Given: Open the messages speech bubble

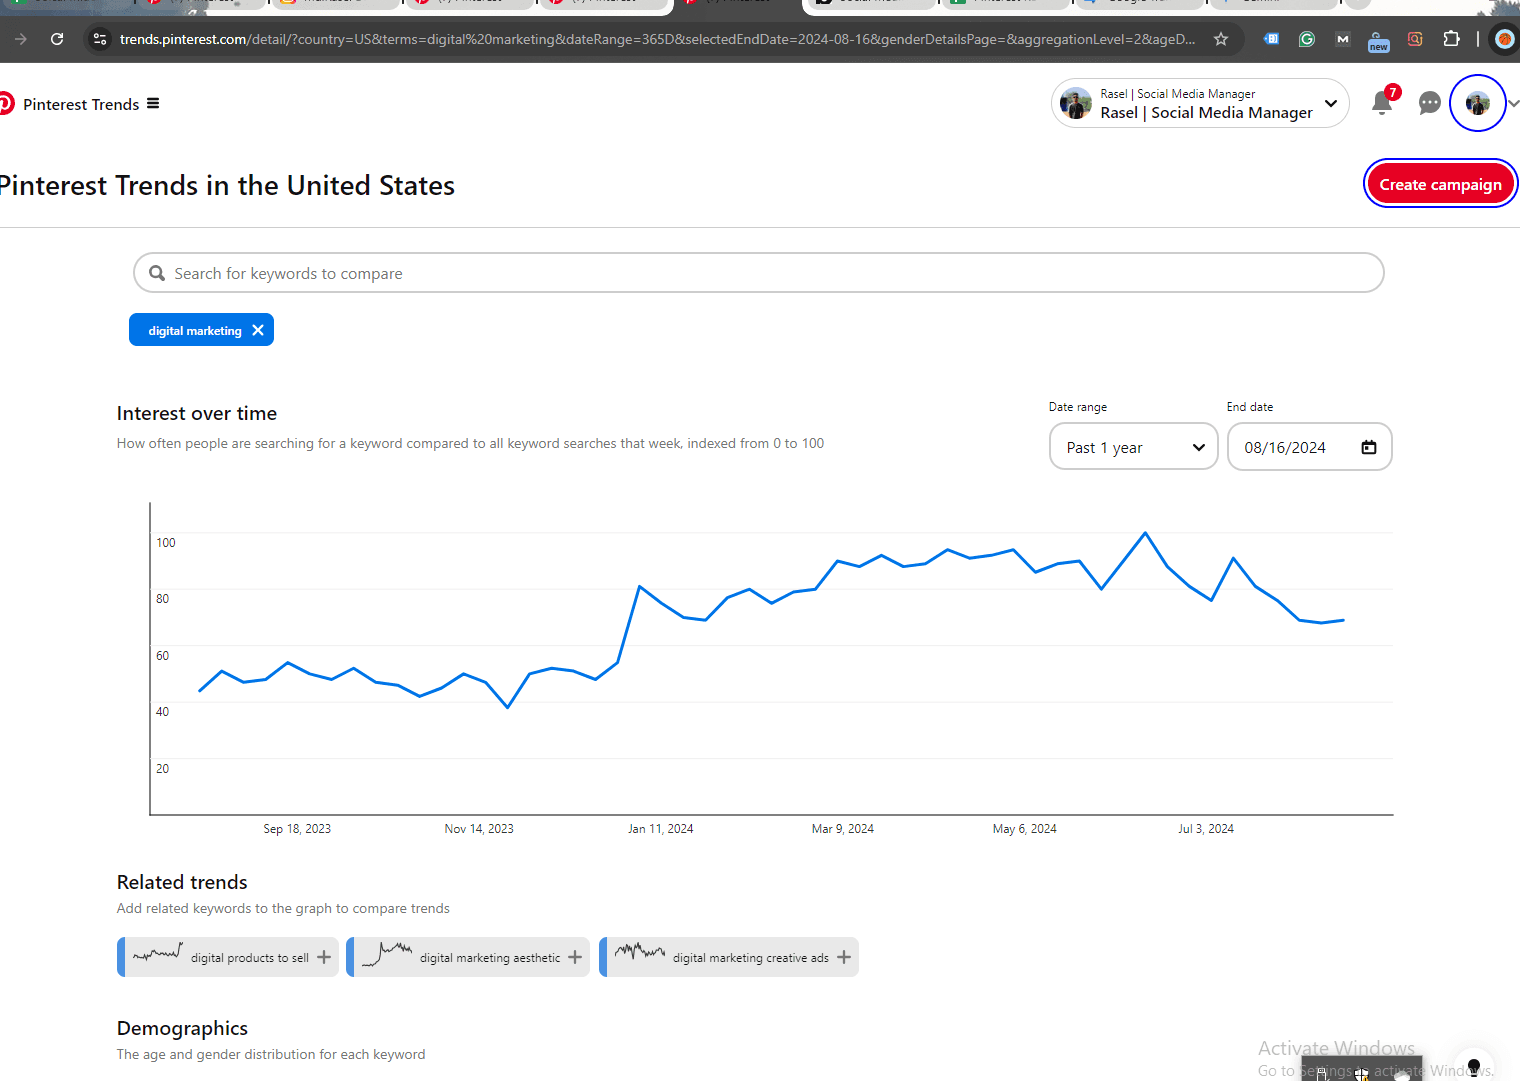Looking at the screenshot, I should [x=1430, y=103].
